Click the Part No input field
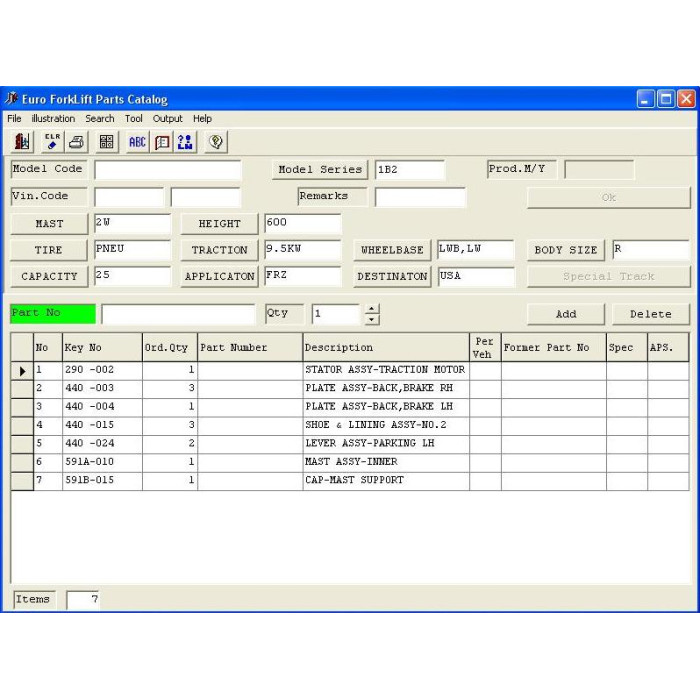This screenshot has width=700, height=700. (178, 314)
